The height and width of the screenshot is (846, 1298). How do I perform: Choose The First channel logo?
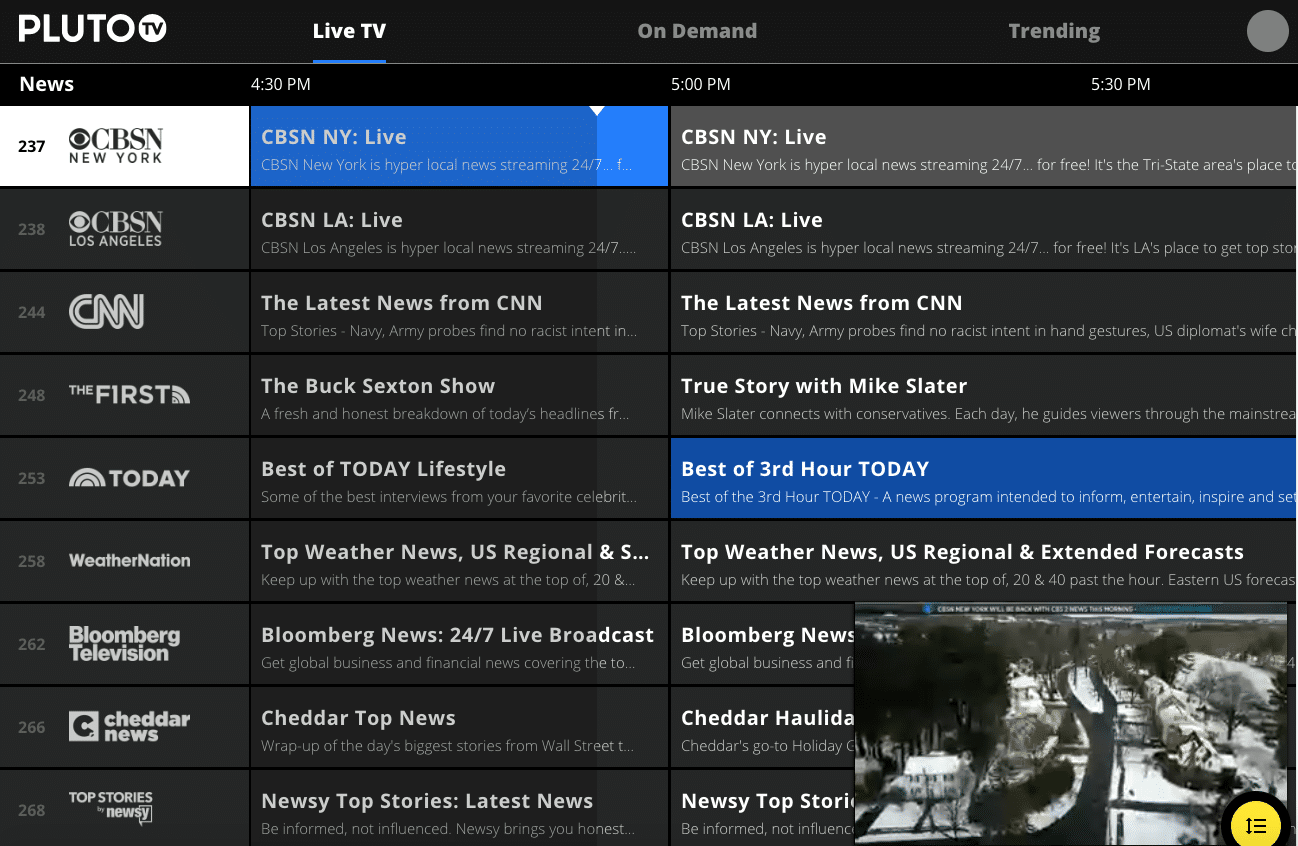[x=129, y=395]
